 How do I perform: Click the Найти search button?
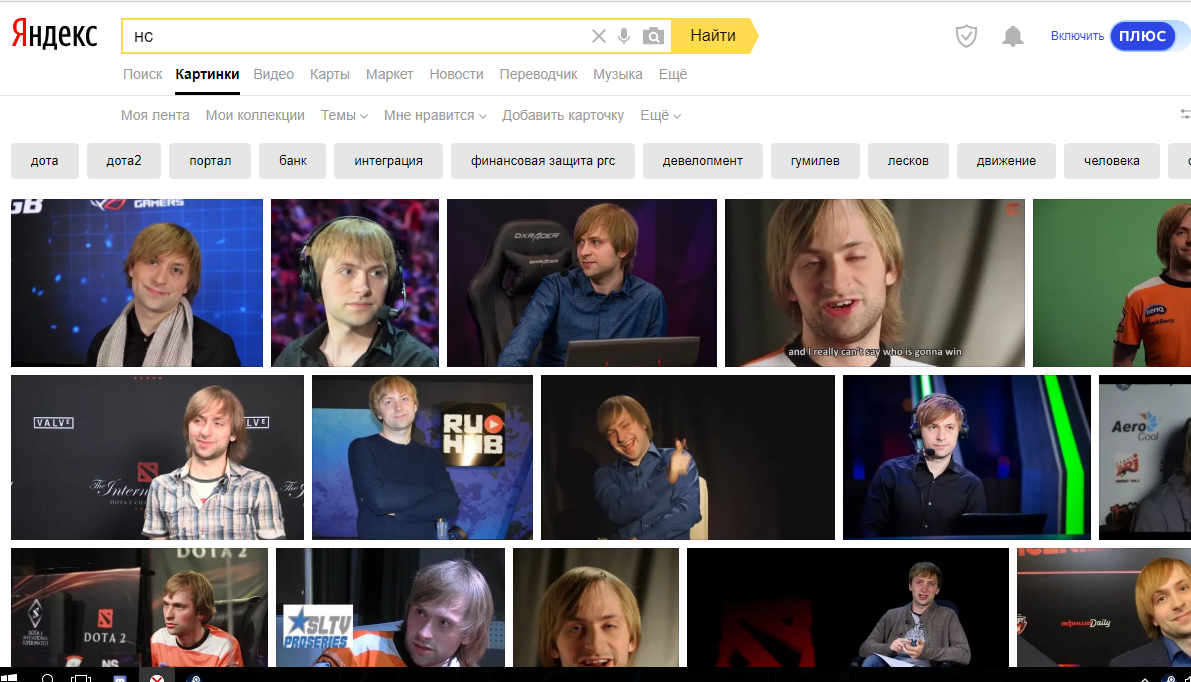click(x=714, y=36)
